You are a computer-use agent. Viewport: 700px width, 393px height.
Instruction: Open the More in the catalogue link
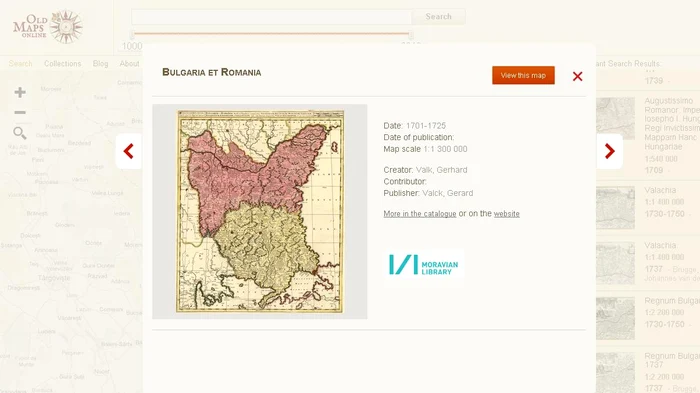click(420, 214)
